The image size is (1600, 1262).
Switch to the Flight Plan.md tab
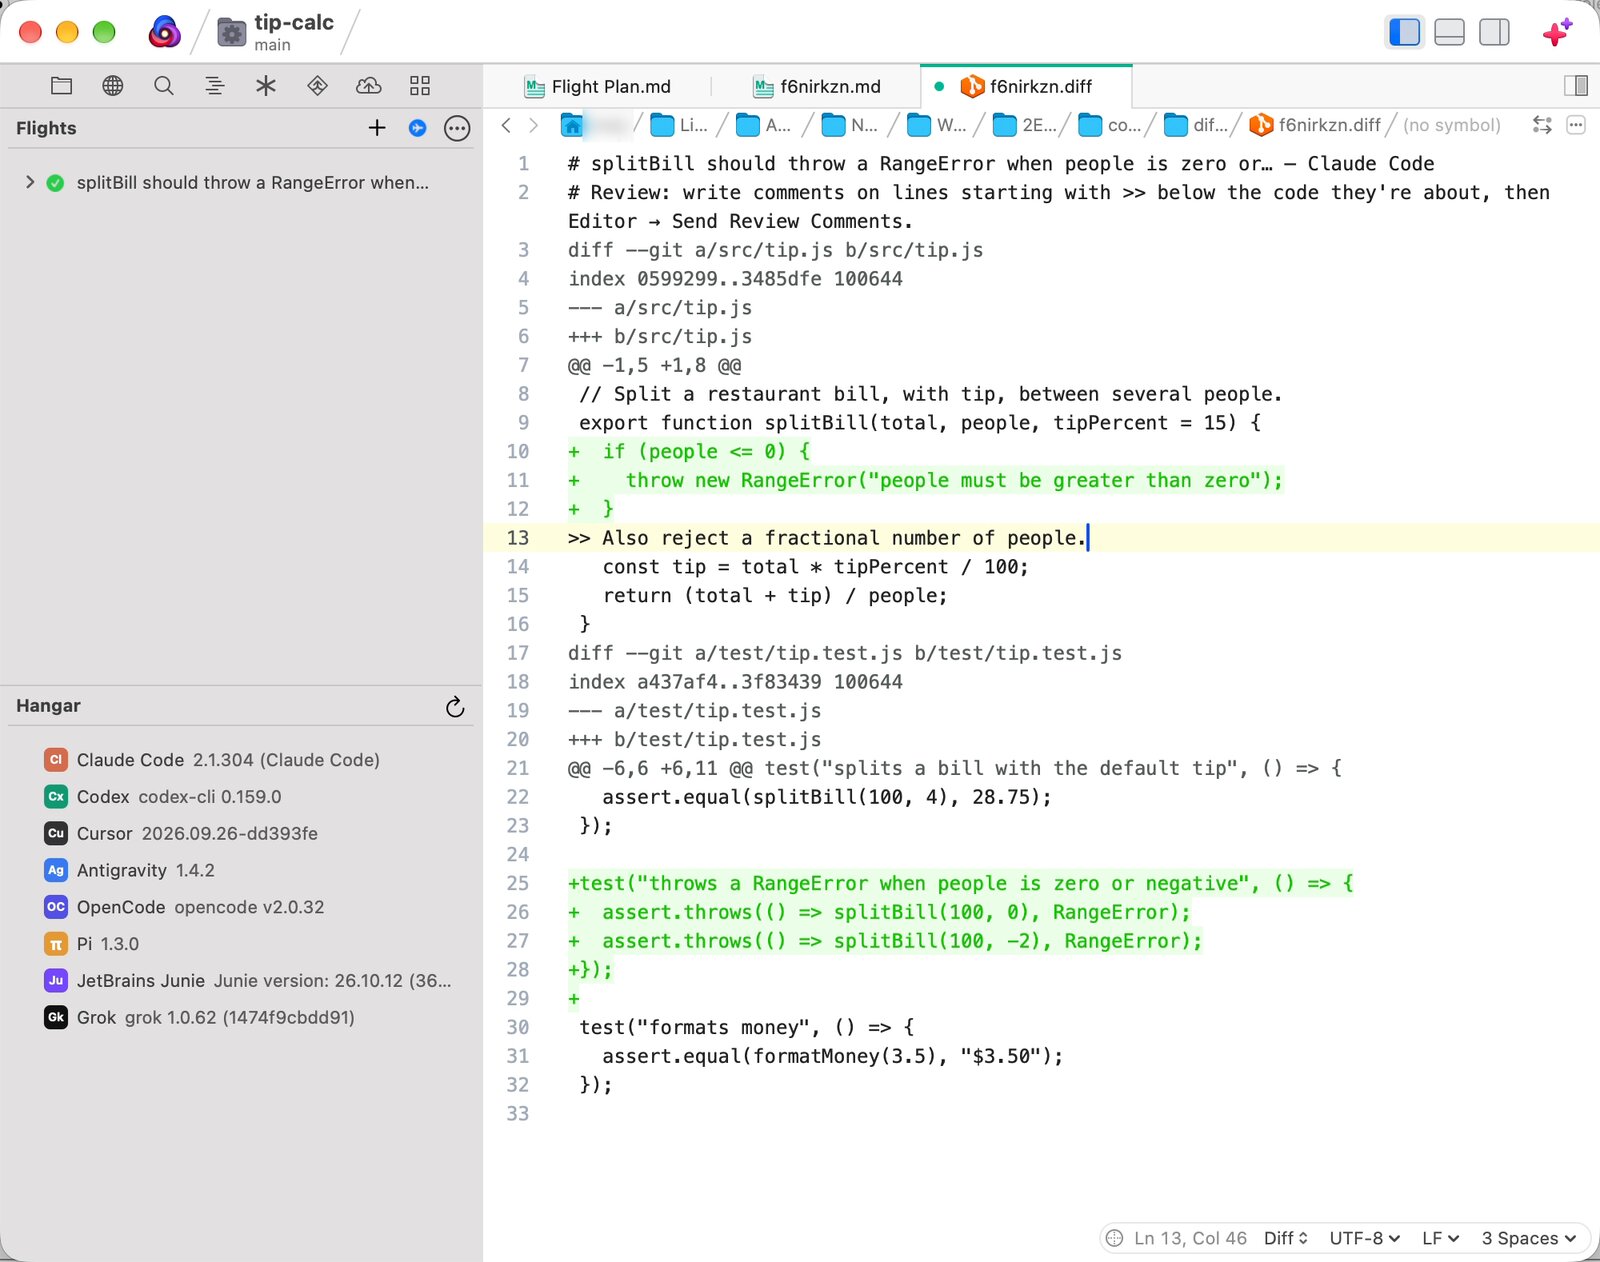click(x=598, y=87)
